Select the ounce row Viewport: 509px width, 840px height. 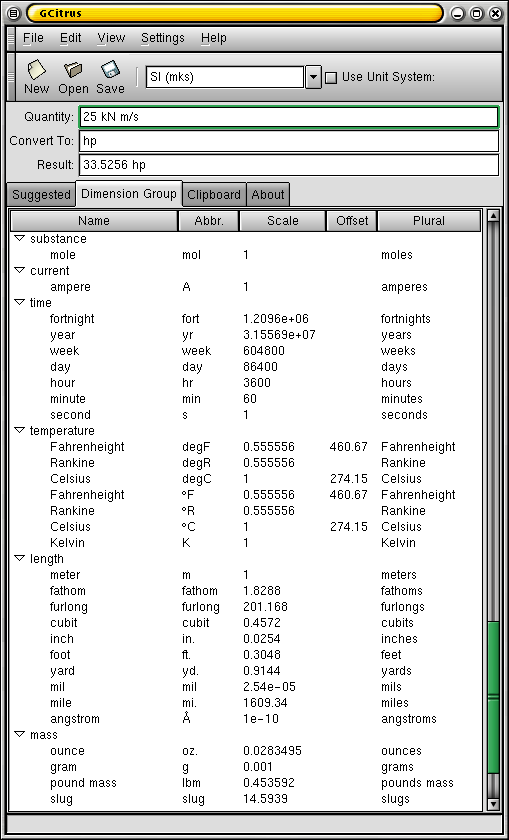point(245,751)
